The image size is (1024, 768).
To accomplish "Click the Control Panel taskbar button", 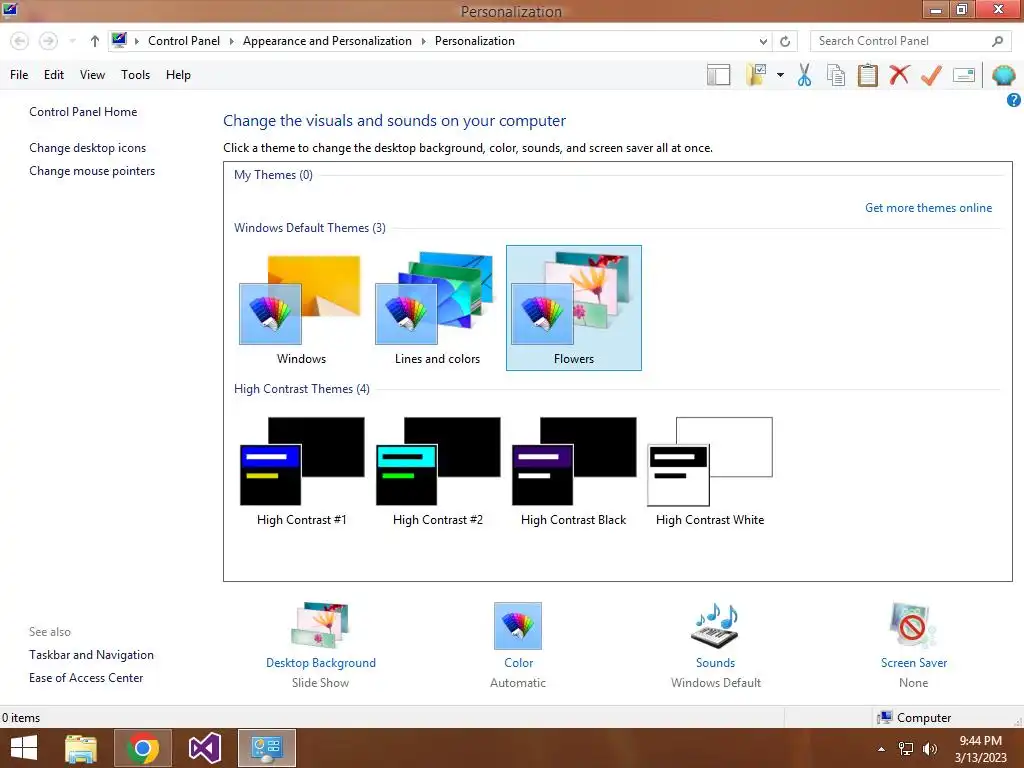I will click(266, 748).
